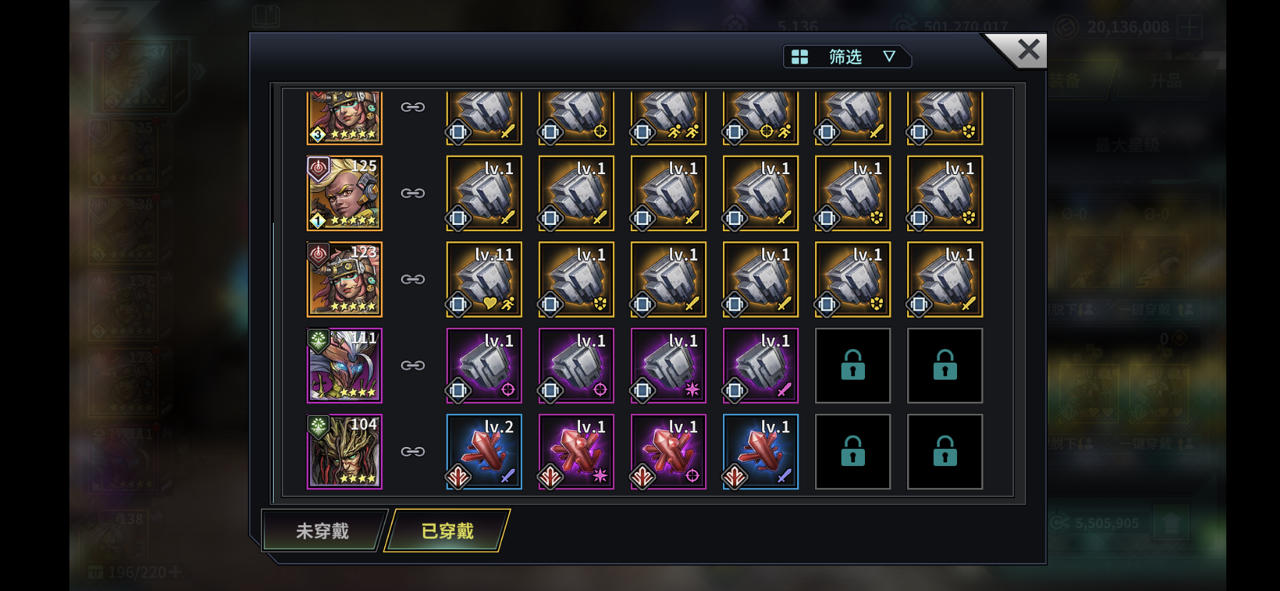Open the level 111 purple hero portrait
The width and height of the screenshot is (1280, 591).
(344, 365)
